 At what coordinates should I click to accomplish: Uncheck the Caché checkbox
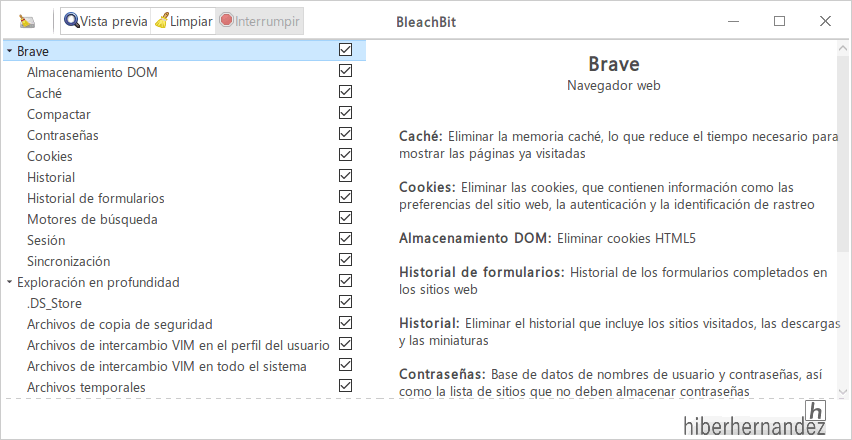[345, 92]
